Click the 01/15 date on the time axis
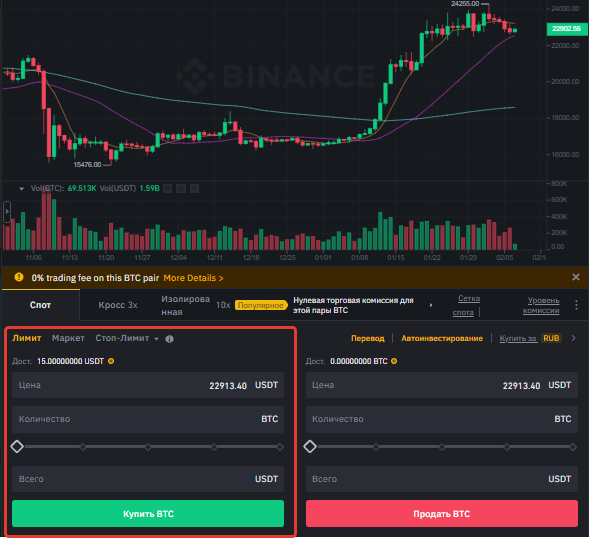Viewport: 589px width, 538px height. (396, 258)
